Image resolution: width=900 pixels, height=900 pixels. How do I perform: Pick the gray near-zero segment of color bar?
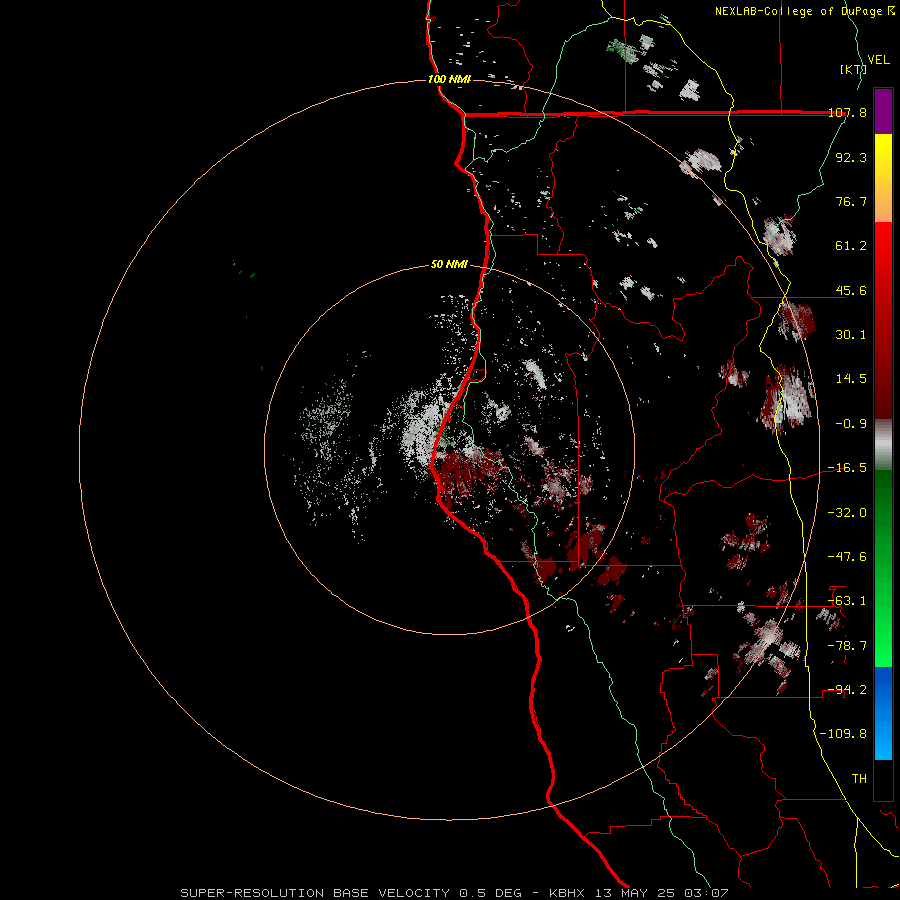(883, 445)
